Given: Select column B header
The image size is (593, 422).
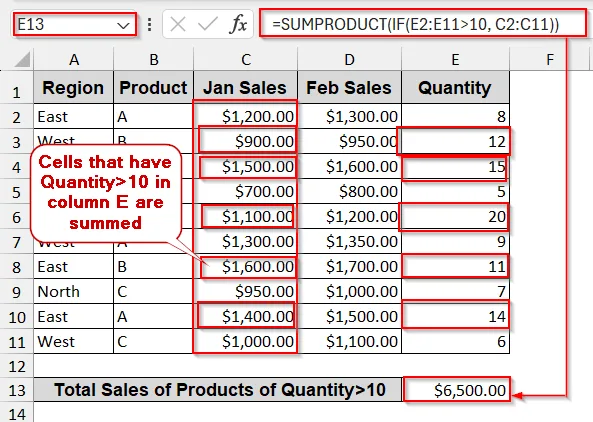Looking at the screenshot, I should (x=154, y=59).
